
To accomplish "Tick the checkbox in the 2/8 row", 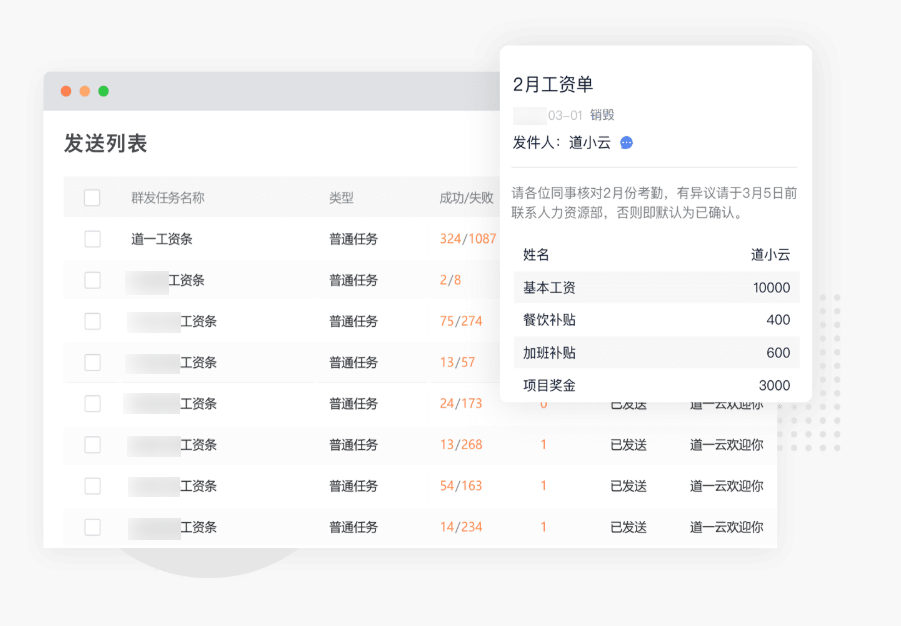I will tap(92, 280).
